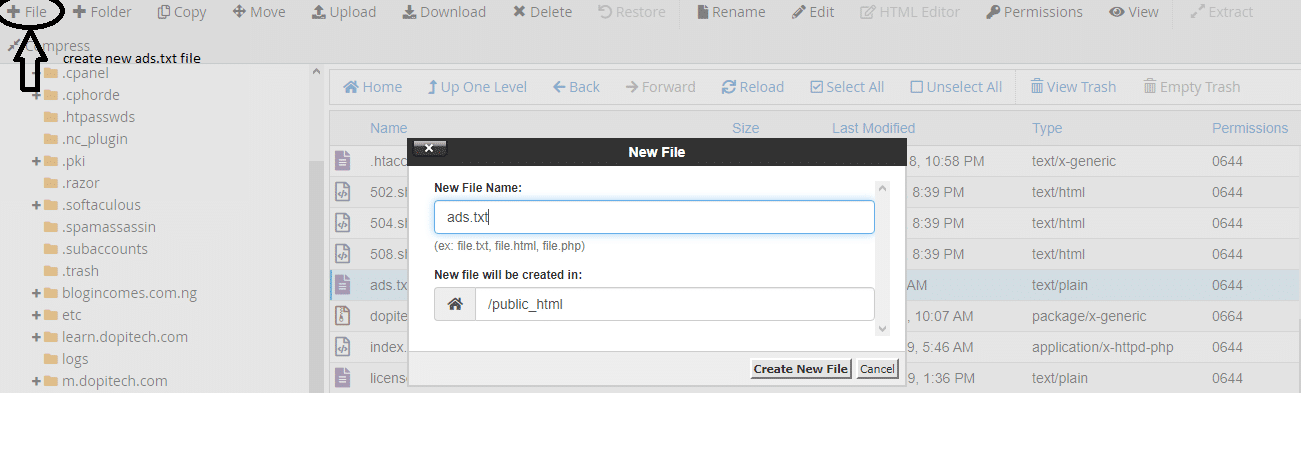Cancel the New File dialog
This screenshot has width=1301, height=460.
(877, 369)
